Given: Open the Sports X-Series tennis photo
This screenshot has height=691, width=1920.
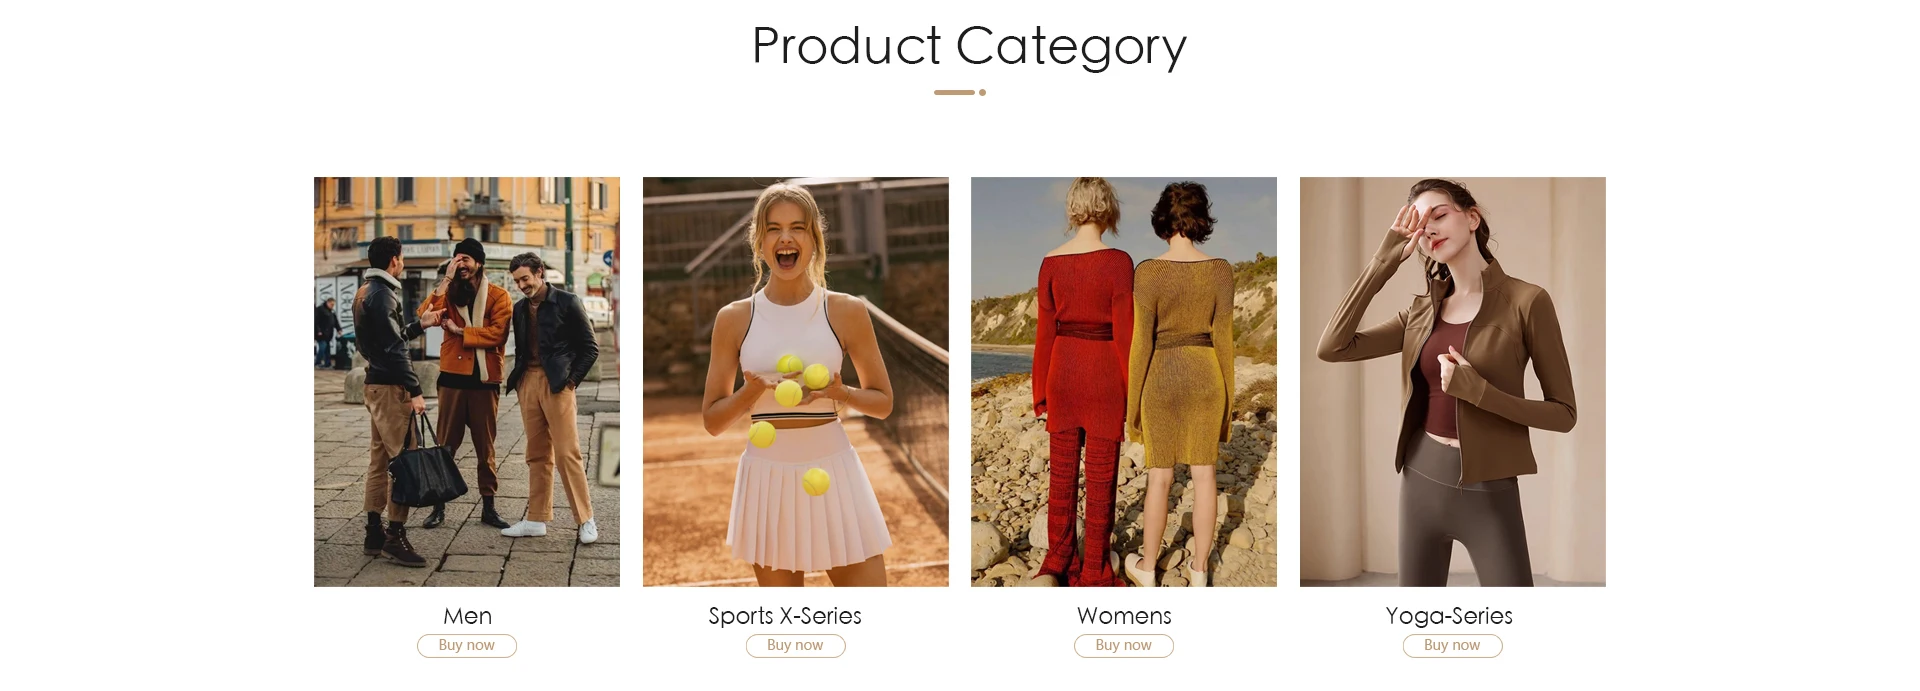Looking at the screenshot, I should 796,382.
